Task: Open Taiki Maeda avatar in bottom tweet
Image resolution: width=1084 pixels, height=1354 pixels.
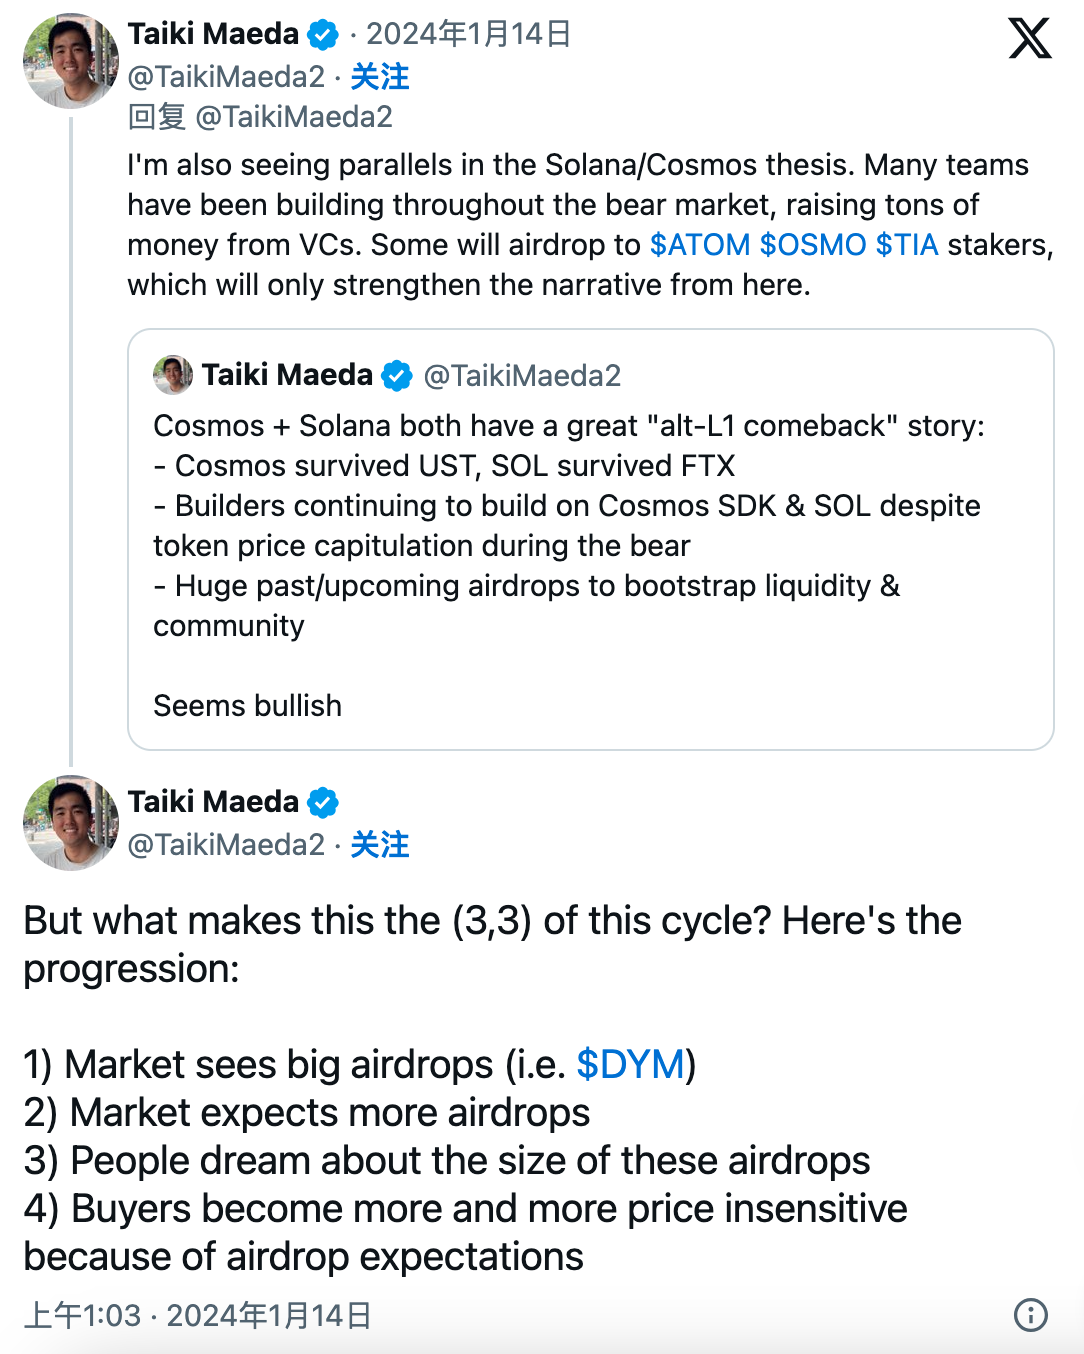Action: (x=71, y=823)
